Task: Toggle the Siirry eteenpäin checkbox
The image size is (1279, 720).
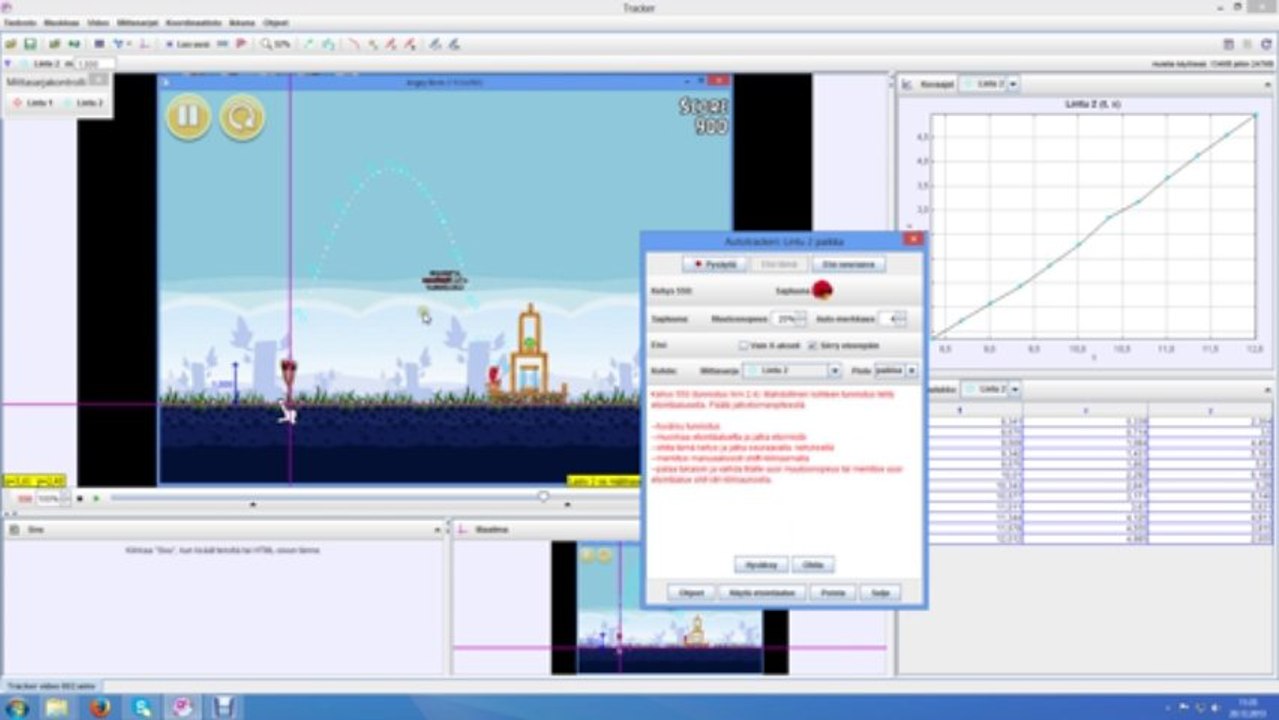Action: [811, 345]
